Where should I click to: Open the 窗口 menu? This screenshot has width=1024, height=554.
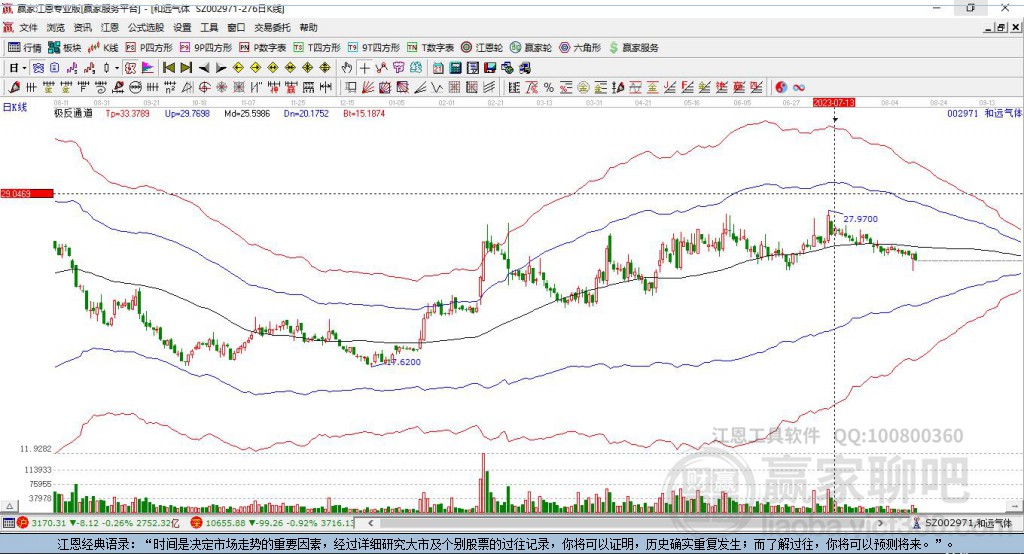pos(236,27)
